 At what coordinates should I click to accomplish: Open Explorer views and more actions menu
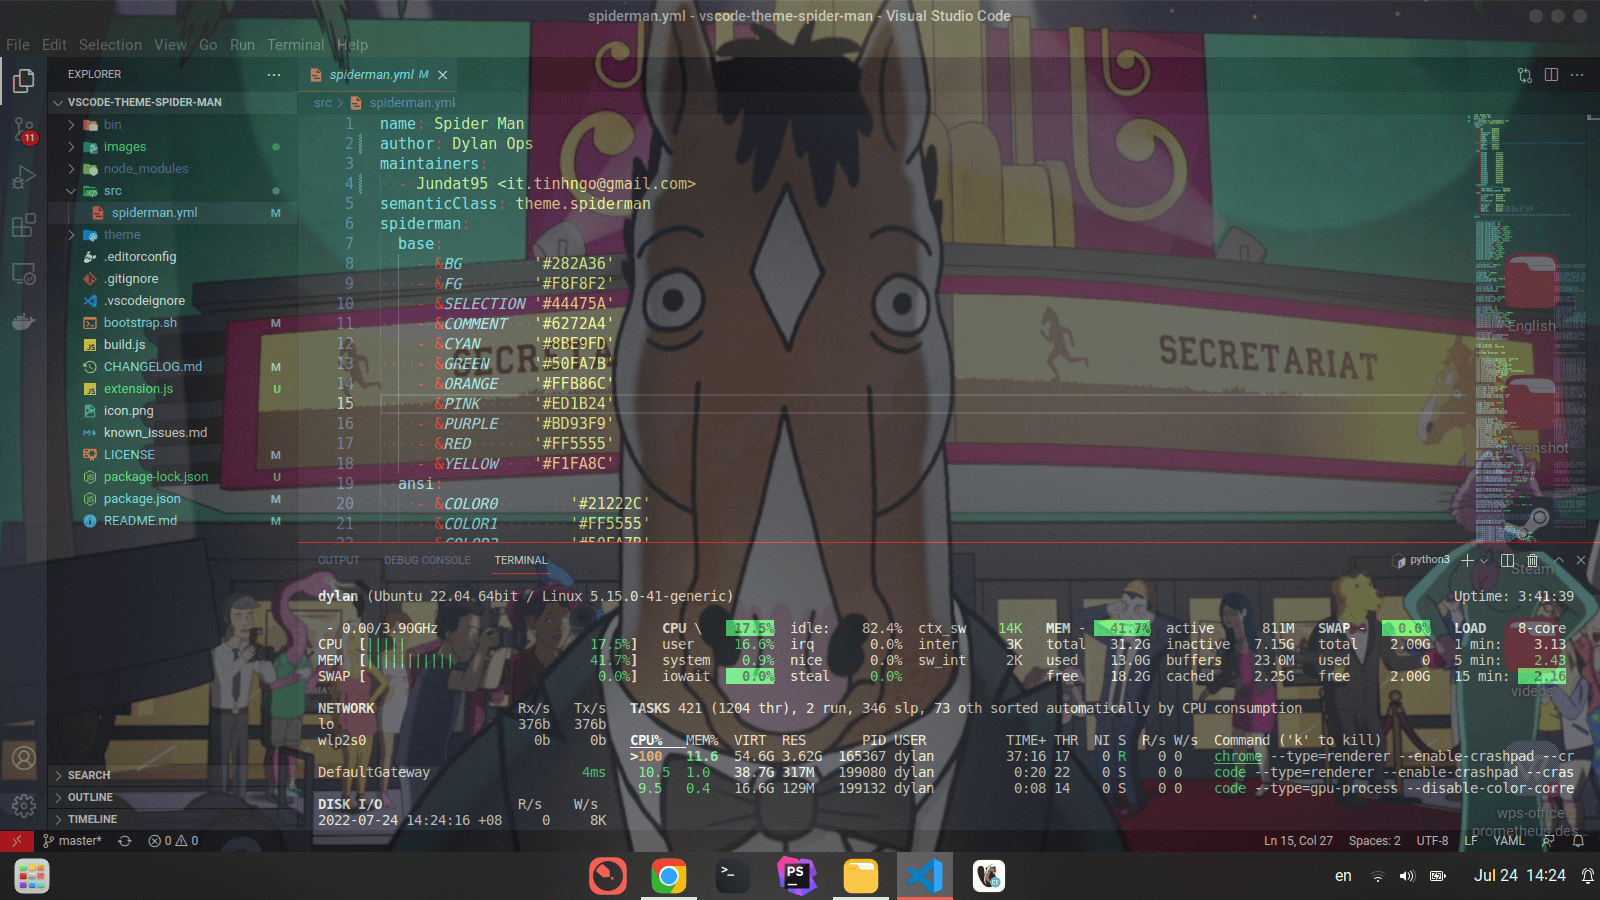point(274,75)
